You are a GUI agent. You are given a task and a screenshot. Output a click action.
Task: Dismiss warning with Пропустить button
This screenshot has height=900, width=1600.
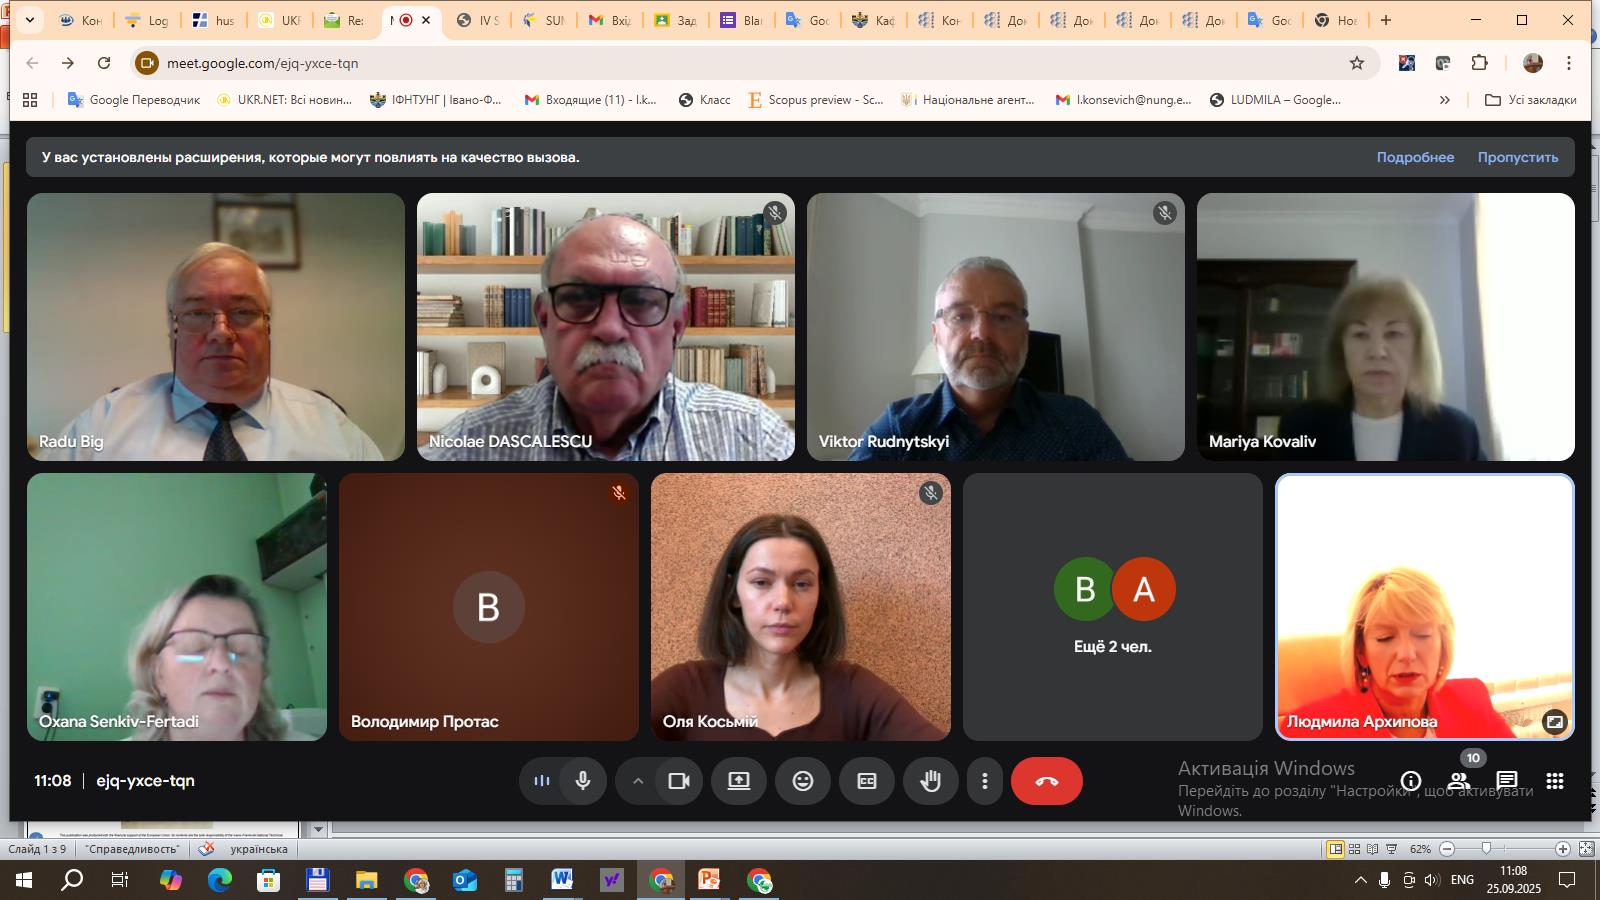(x=1517, y=157)
